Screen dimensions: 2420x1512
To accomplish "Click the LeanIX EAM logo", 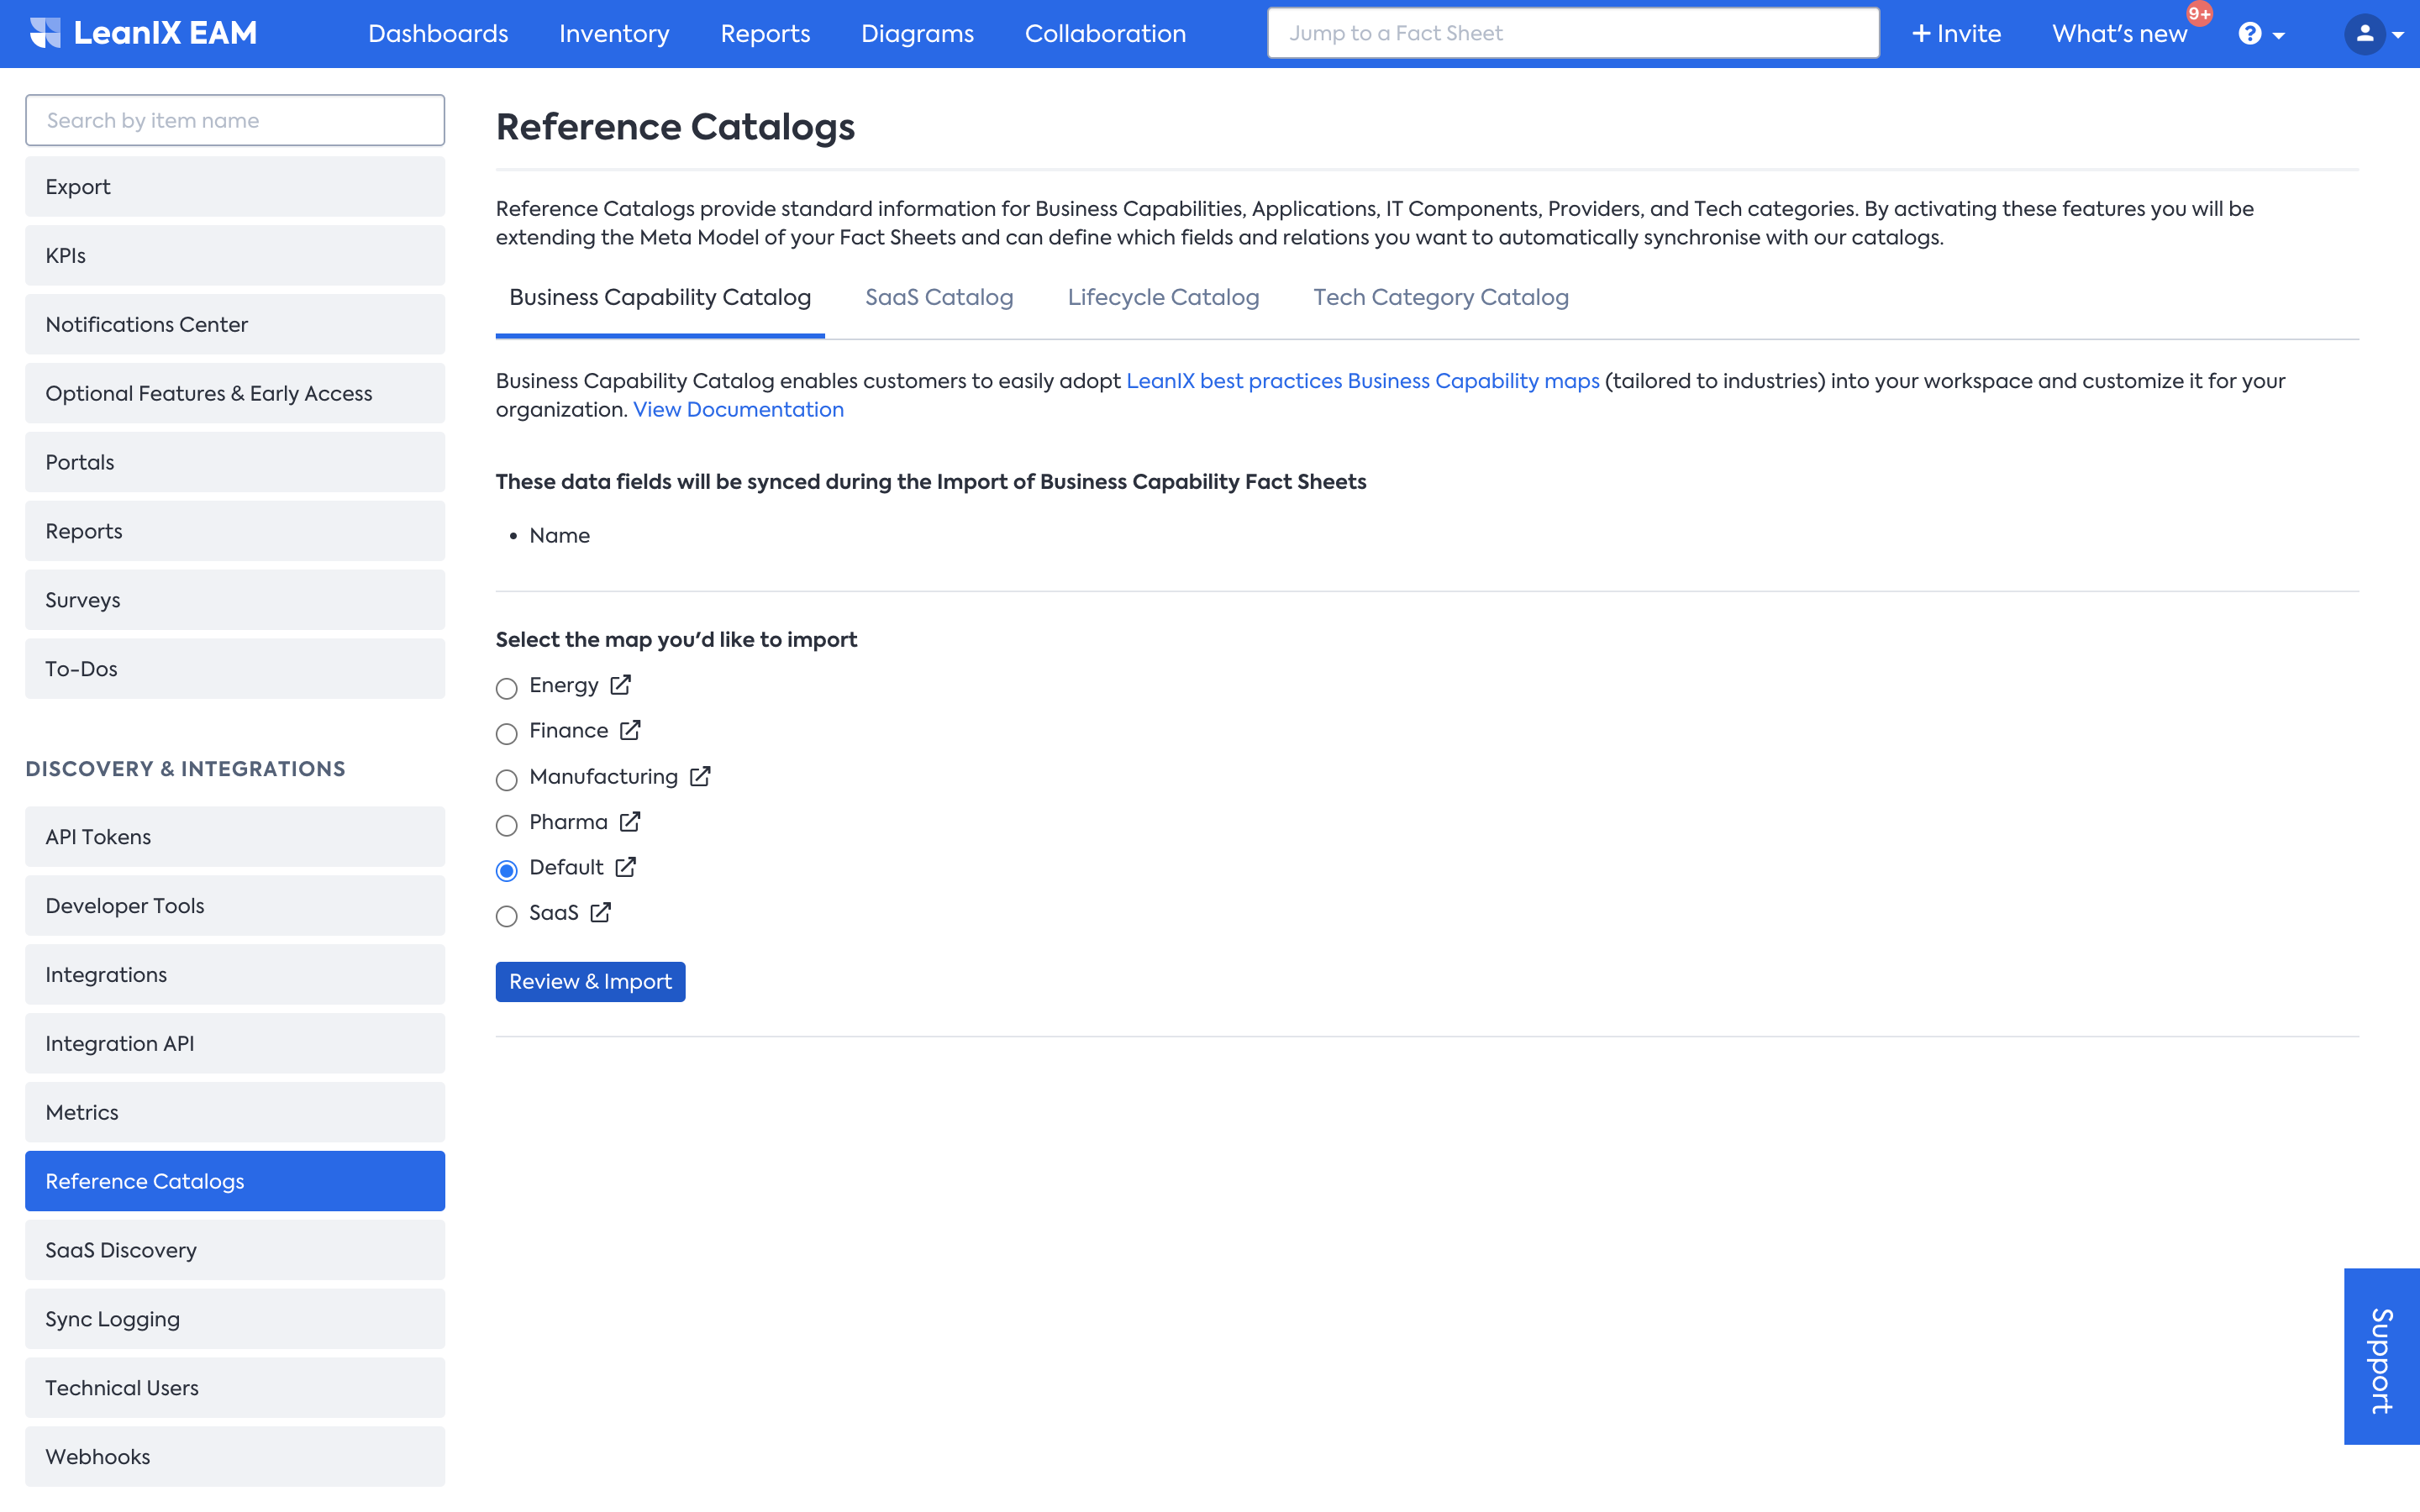I will click(143, 33).
